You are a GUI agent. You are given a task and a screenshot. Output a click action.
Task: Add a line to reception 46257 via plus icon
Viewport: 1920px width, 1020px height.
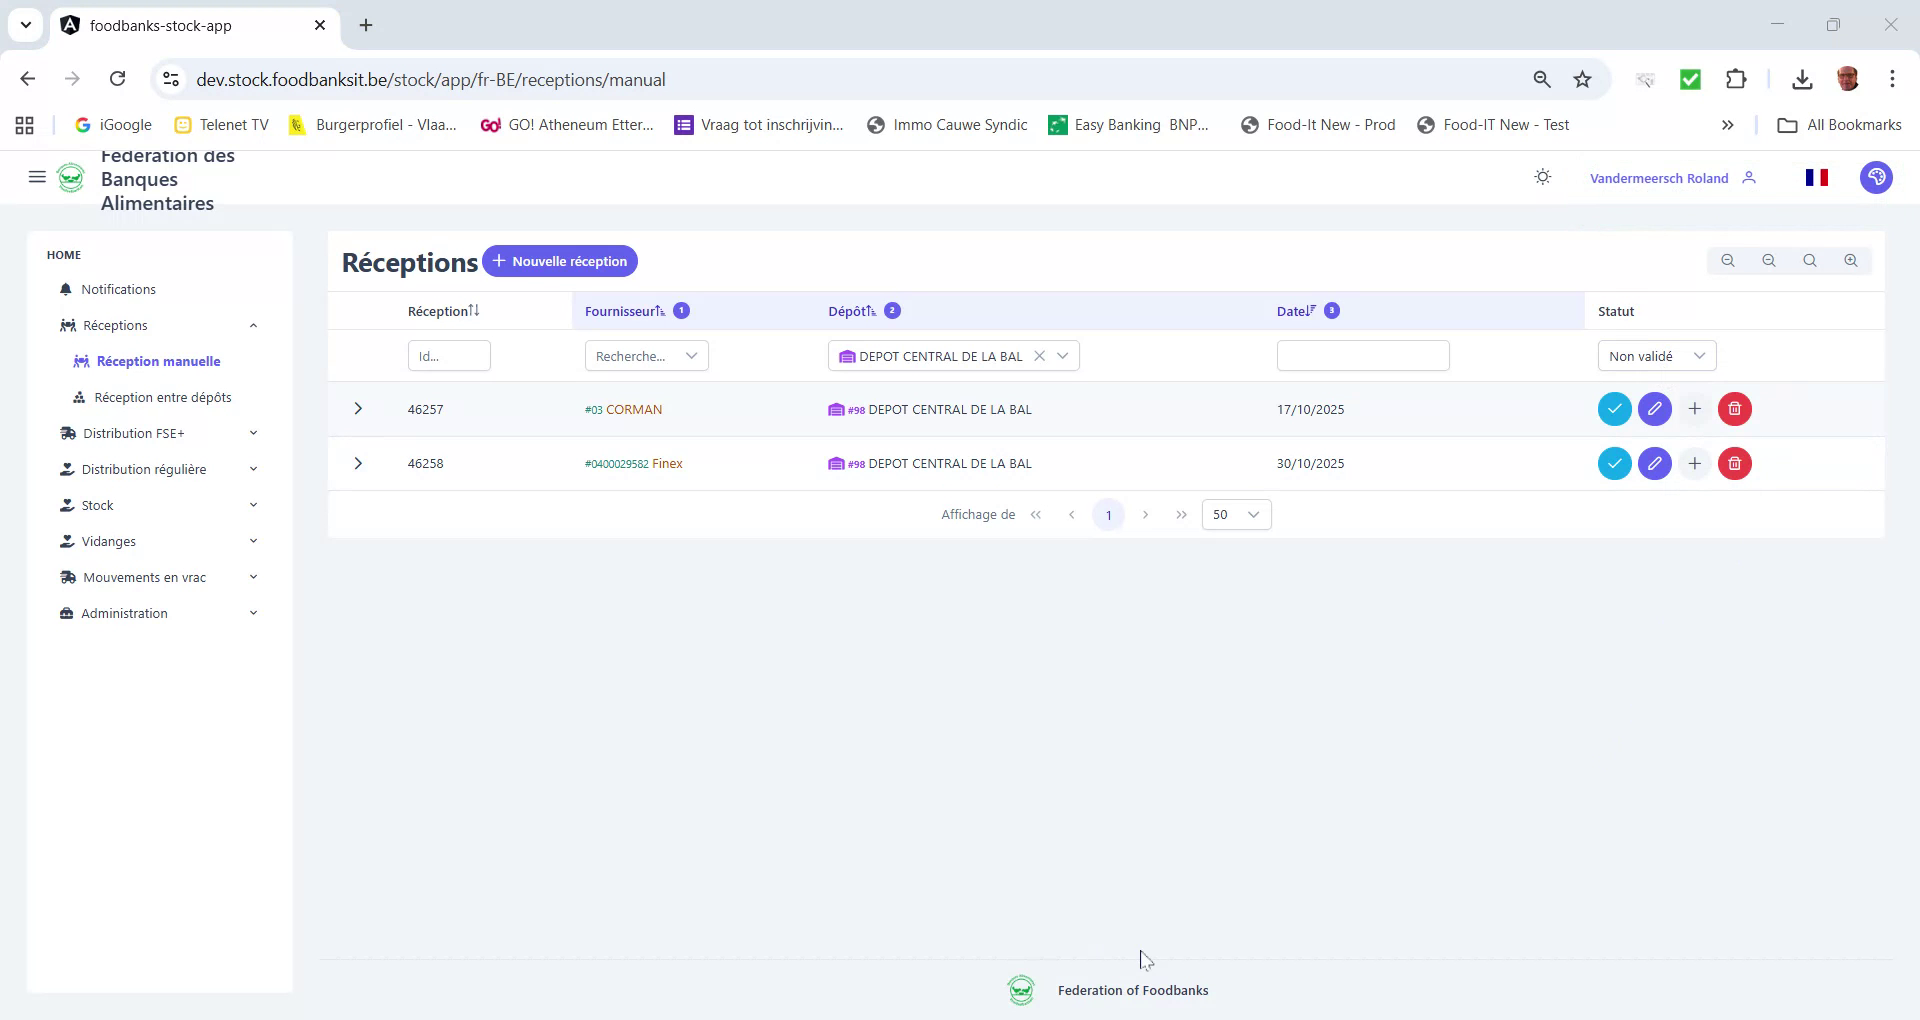(1694, 408)
